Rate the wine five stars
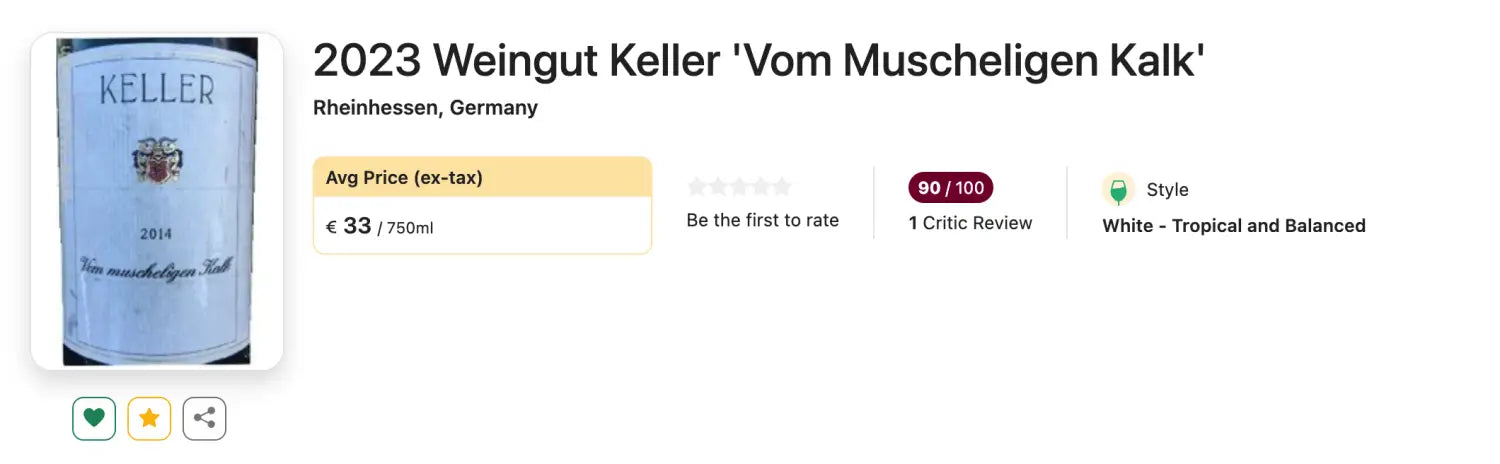 coord(781,187)
